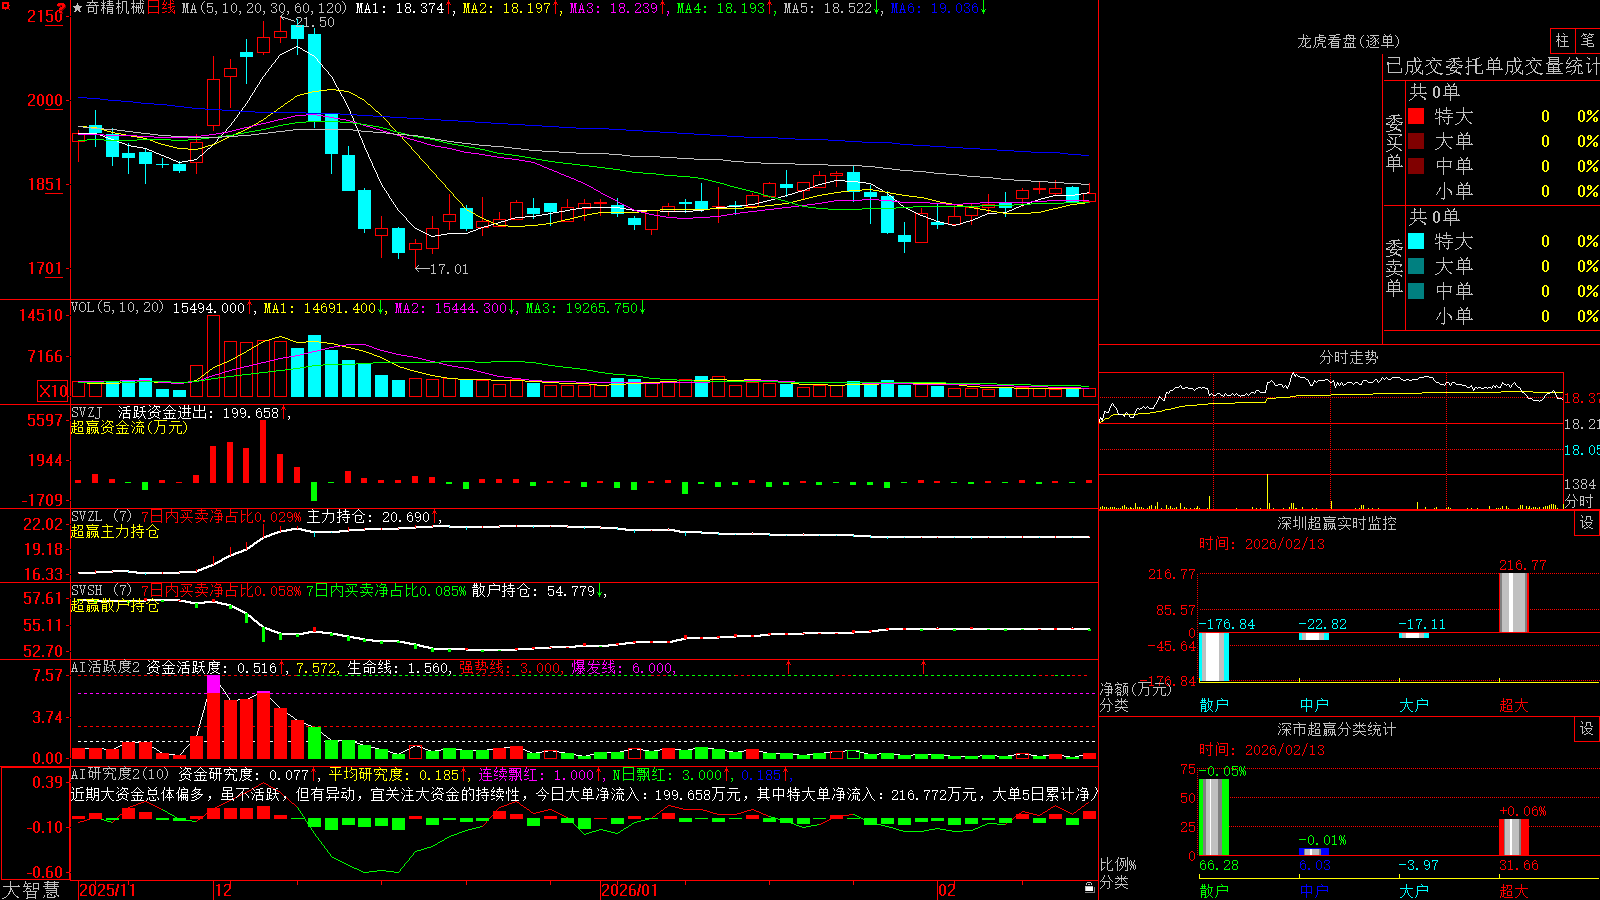Click the 17.01 low price annotation
Viewport: 1600px width, 900px height.
click(448, 269)
